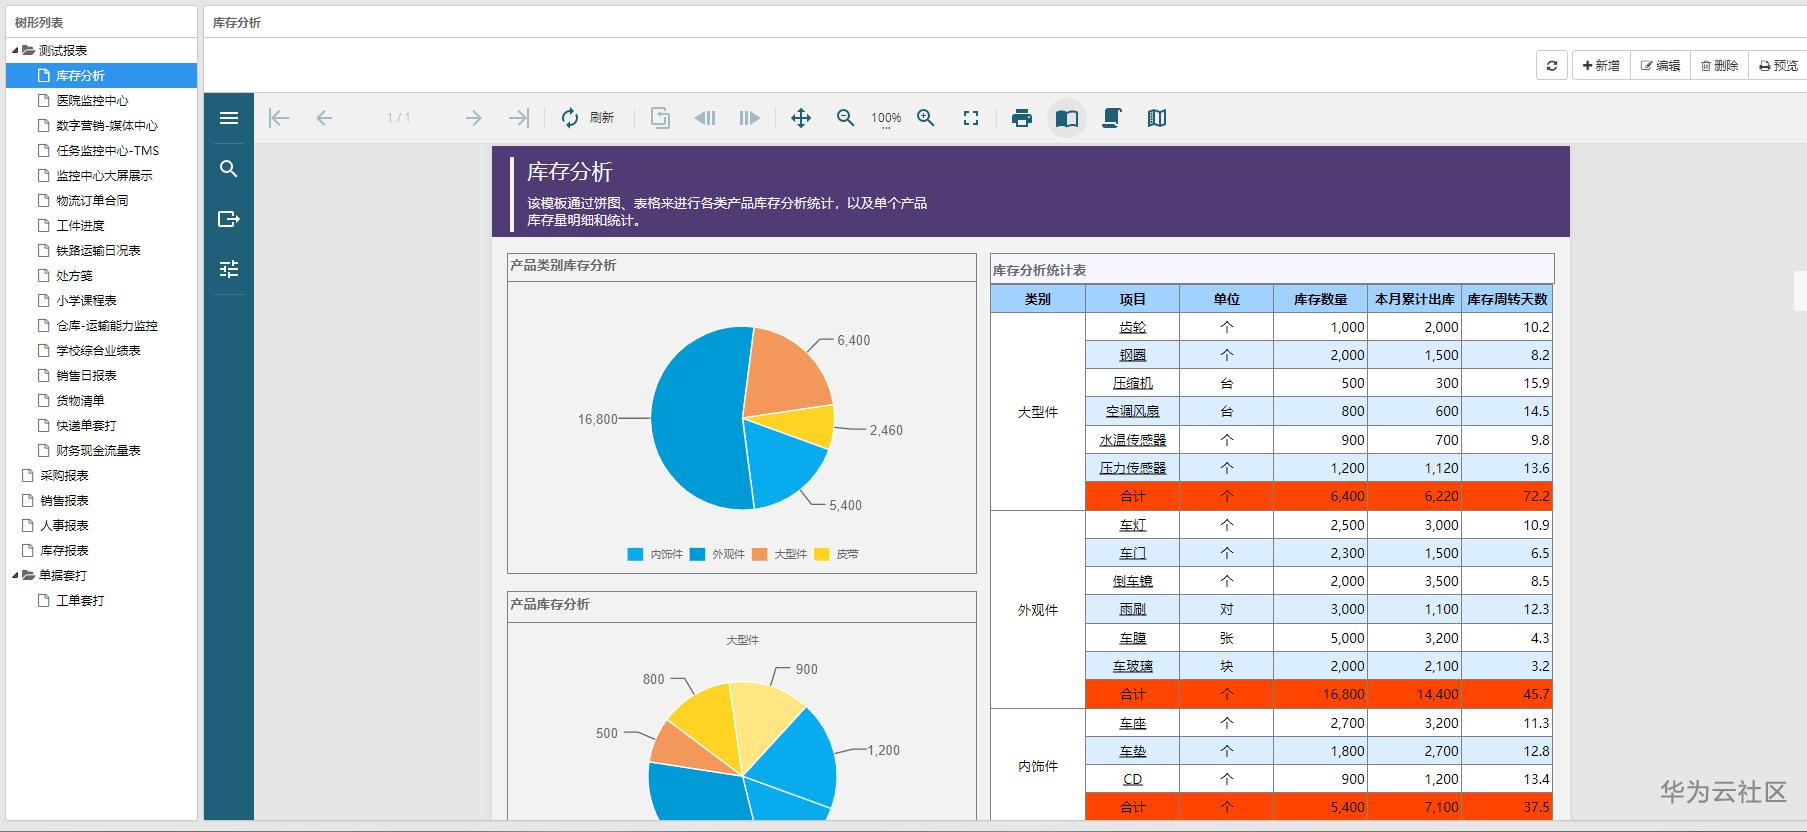The width and height of the screenshot is (1807, 832).
Task: Activate the move/pan tool
Action: click(x=801, y=118)
